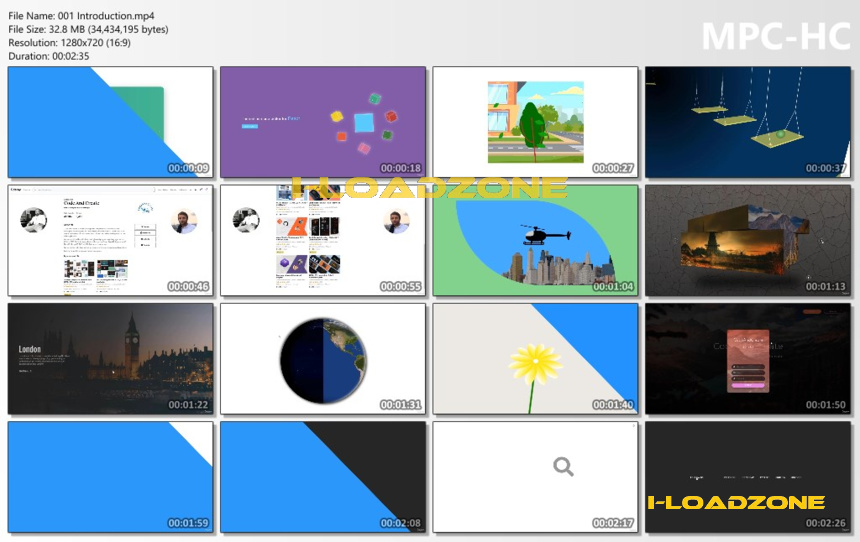Select the cartoon tree frame at 00:00:27
The height and width of the screenshot is (542, 860).
535,122
